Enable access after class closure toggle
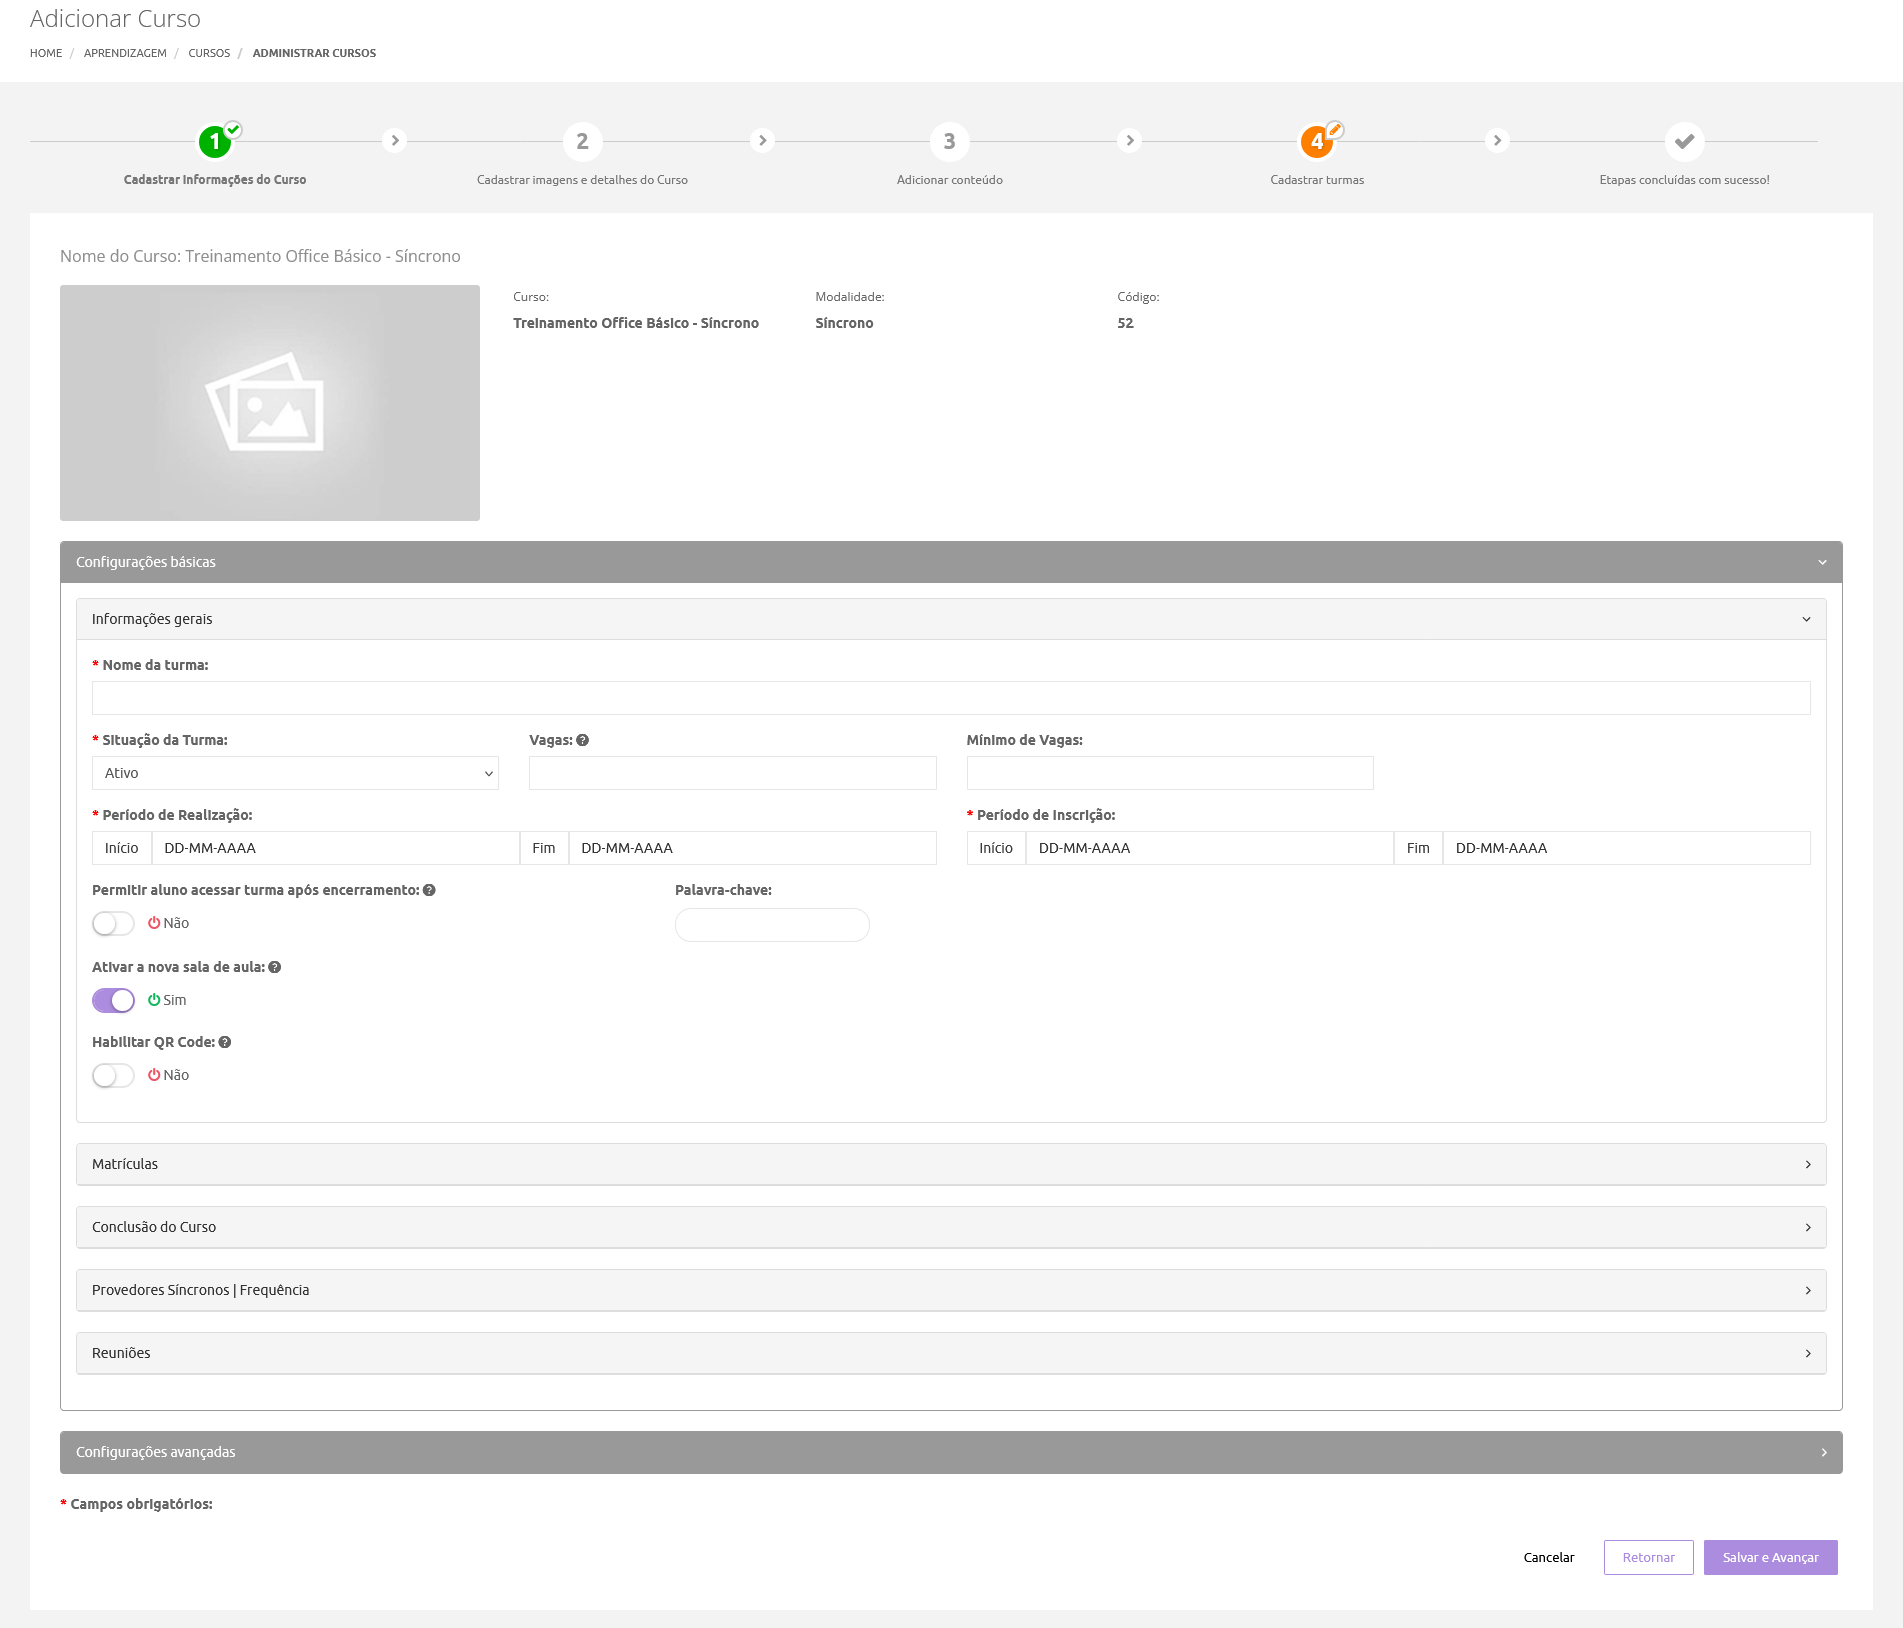The width and height of the screenshot is (1903, 1628). (x=113, y=923)
